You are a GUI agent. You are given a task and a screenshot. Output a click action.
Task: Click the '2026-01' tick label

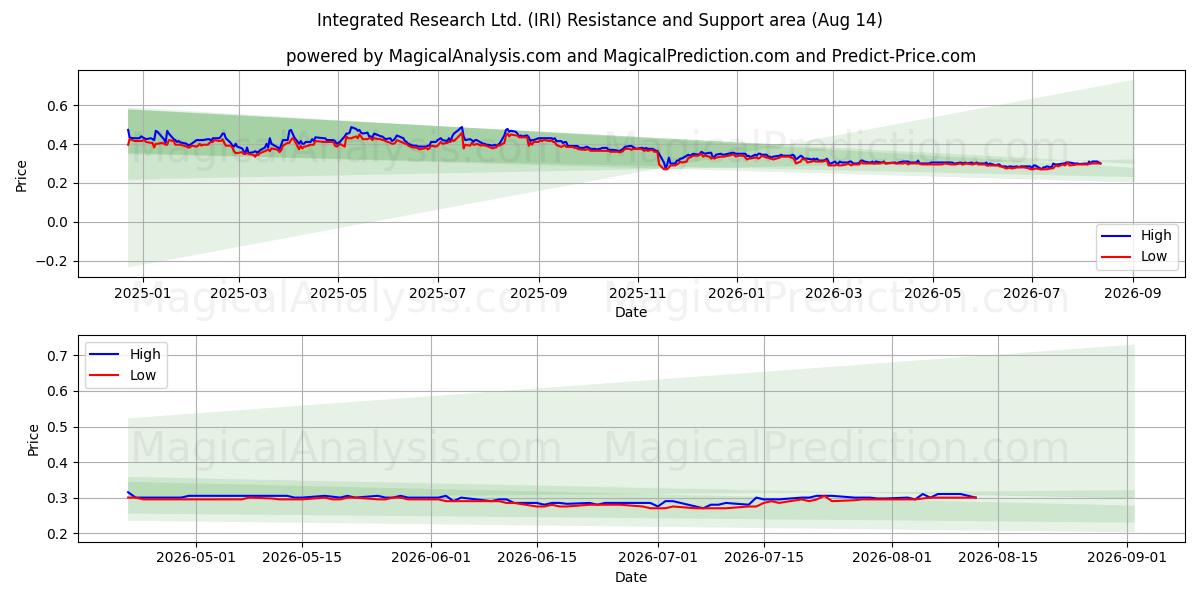coord(737,293)
